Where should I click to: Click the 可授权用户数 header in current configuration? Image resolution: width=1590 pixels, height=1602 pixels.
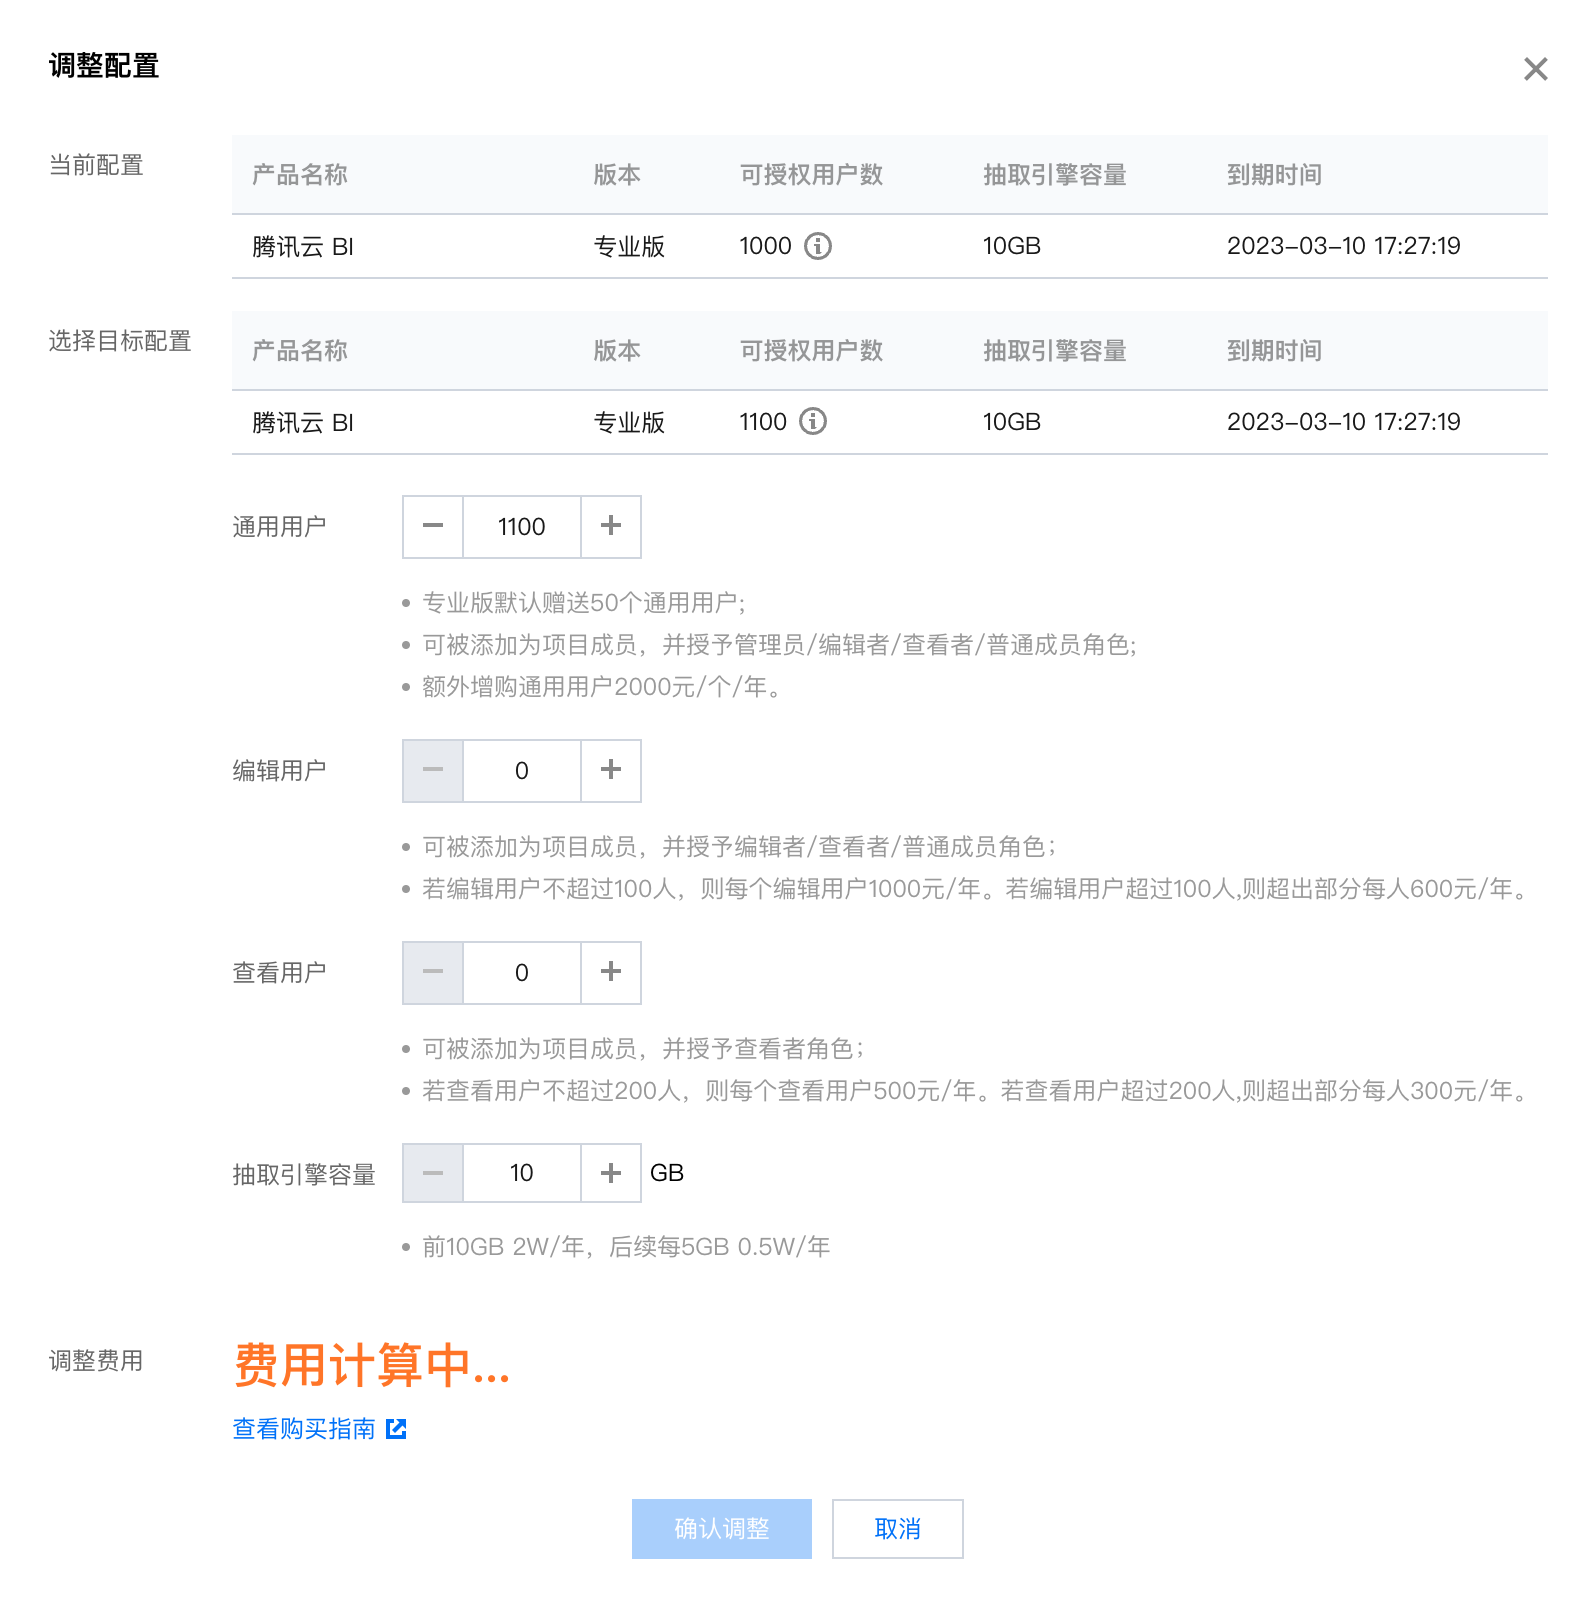point(811,175)
